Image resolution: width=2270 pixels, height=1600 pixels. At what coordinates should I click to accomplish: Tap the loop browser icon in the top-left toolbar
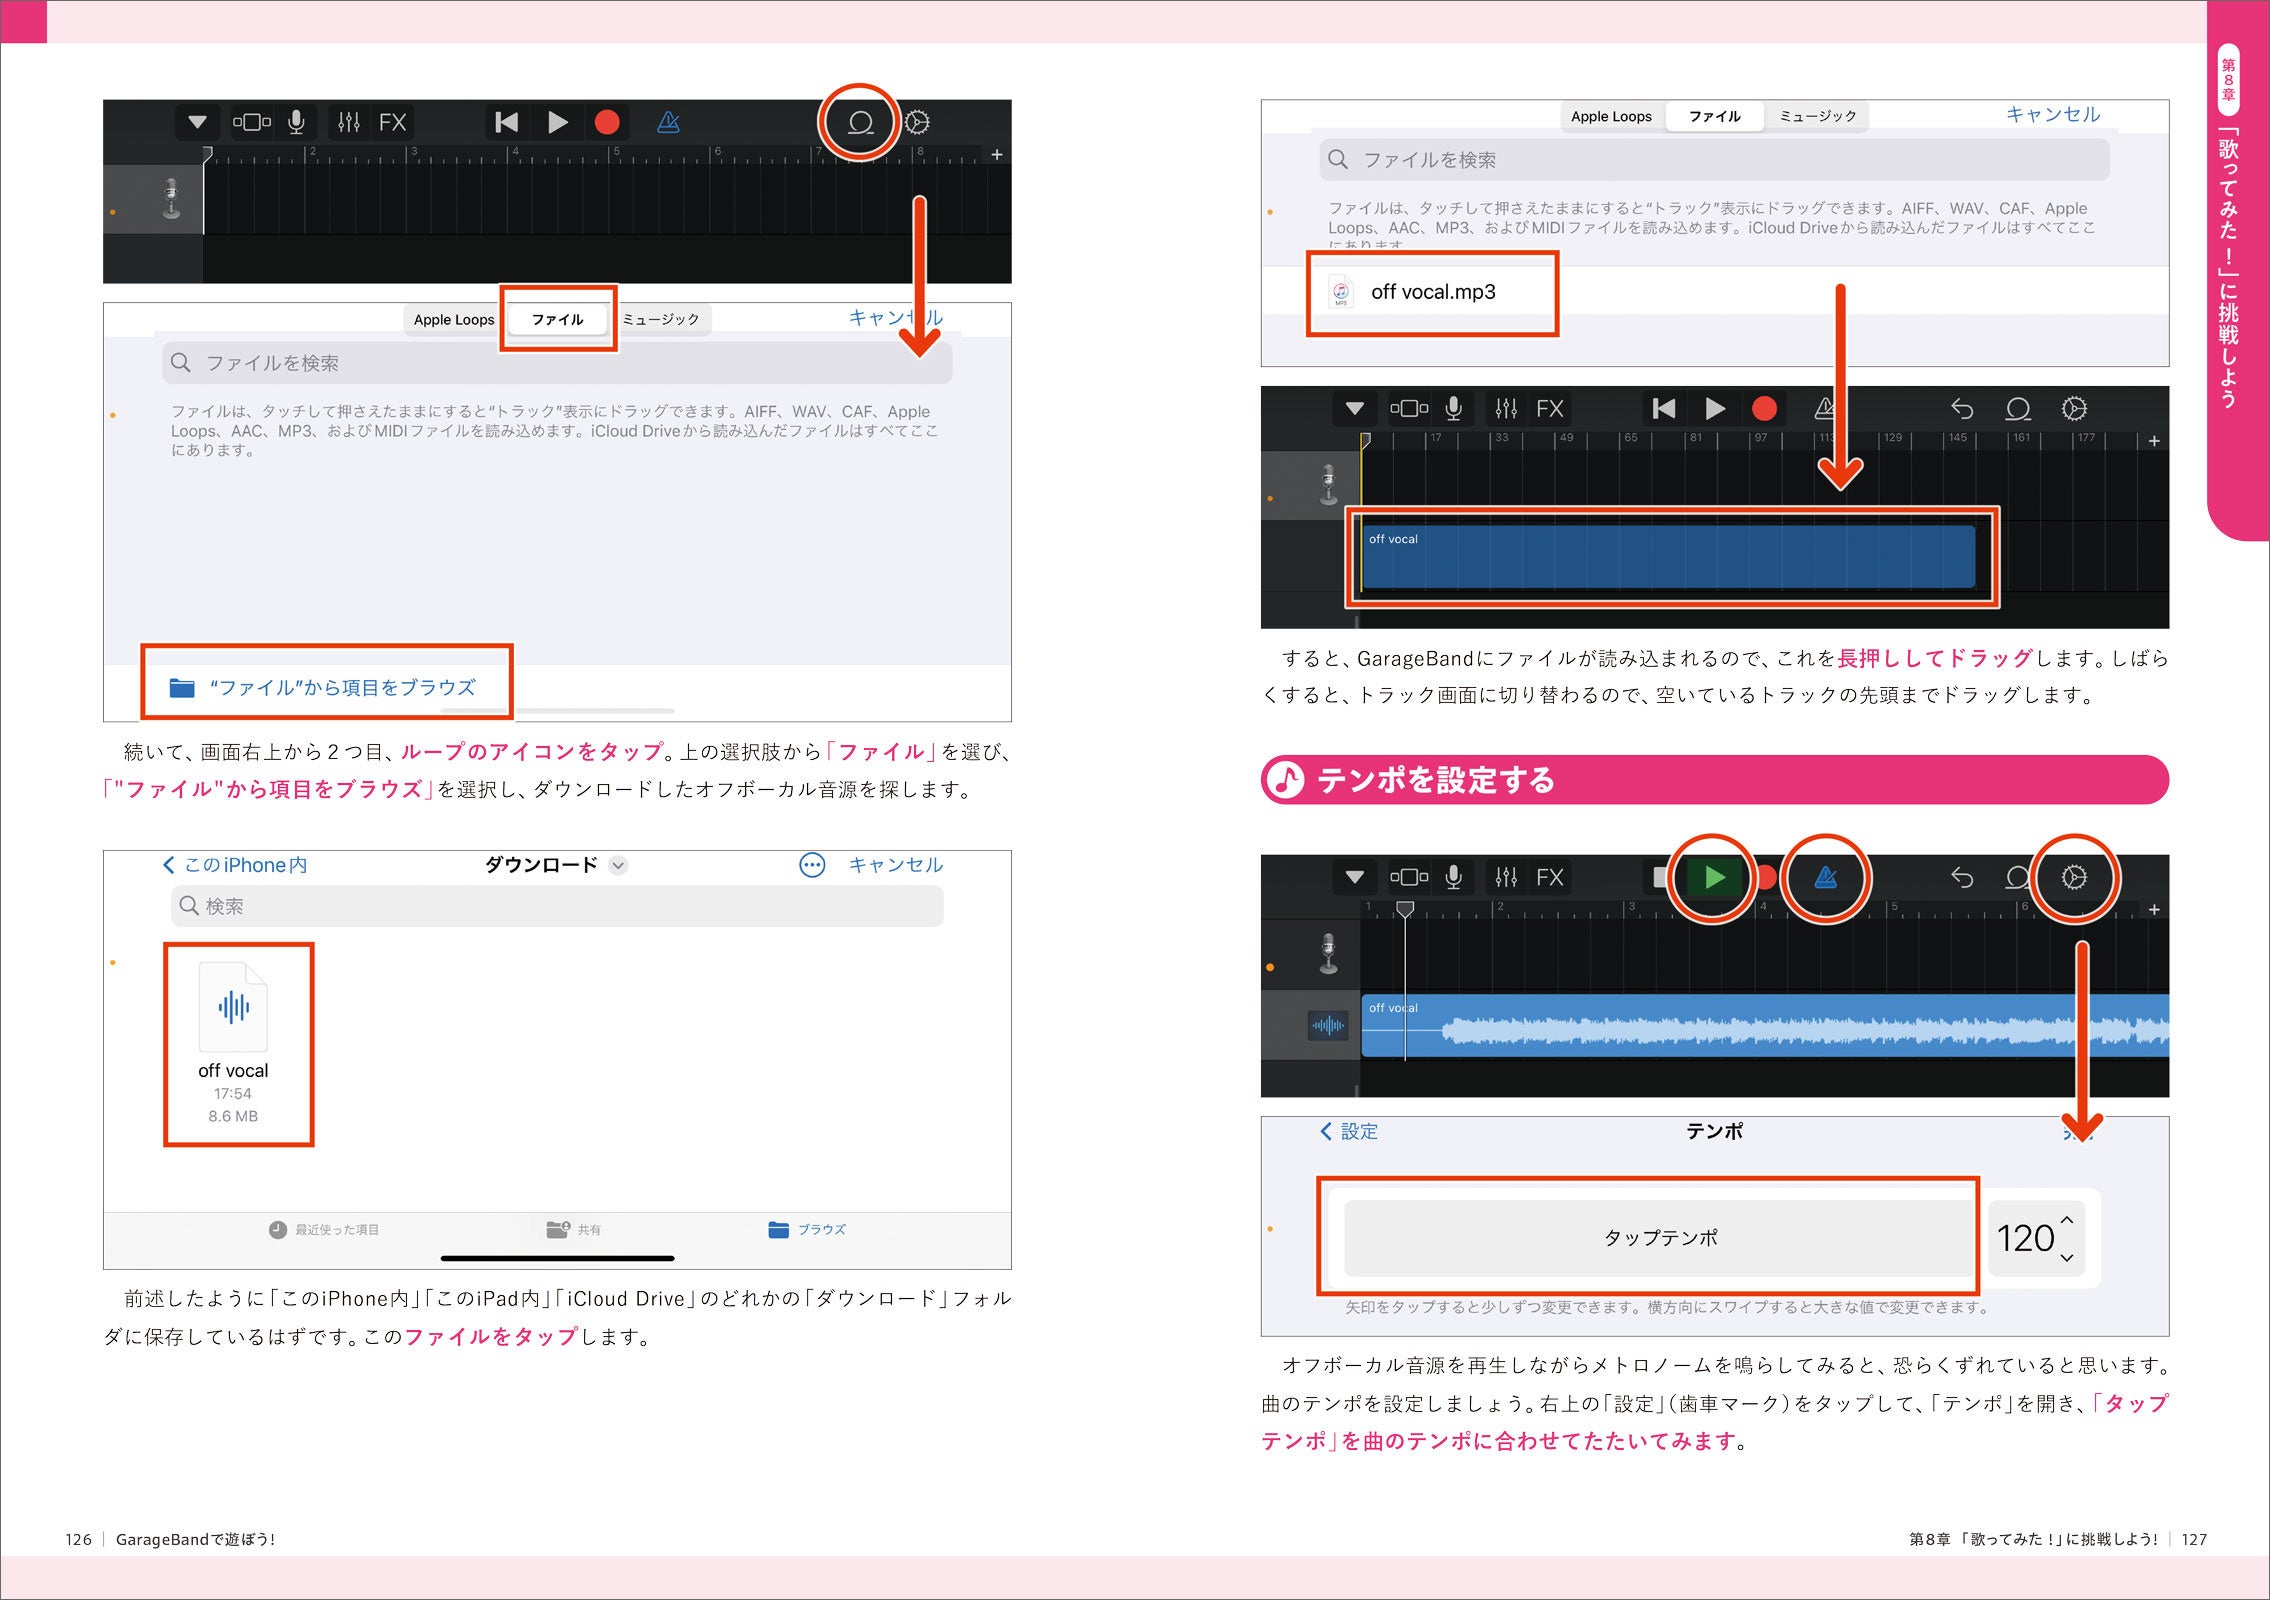pos(860,122)
